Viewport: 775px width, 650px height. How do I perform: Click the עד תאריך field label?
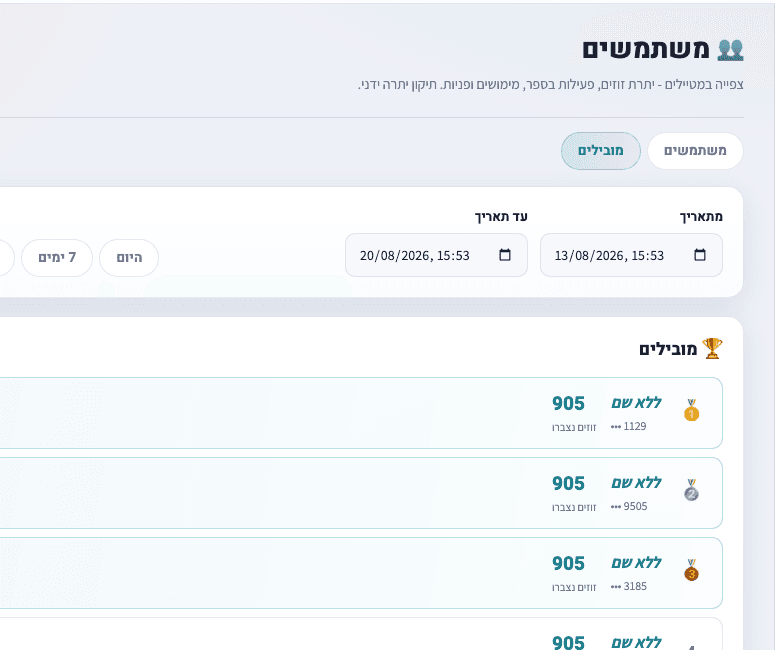[501, 217]
